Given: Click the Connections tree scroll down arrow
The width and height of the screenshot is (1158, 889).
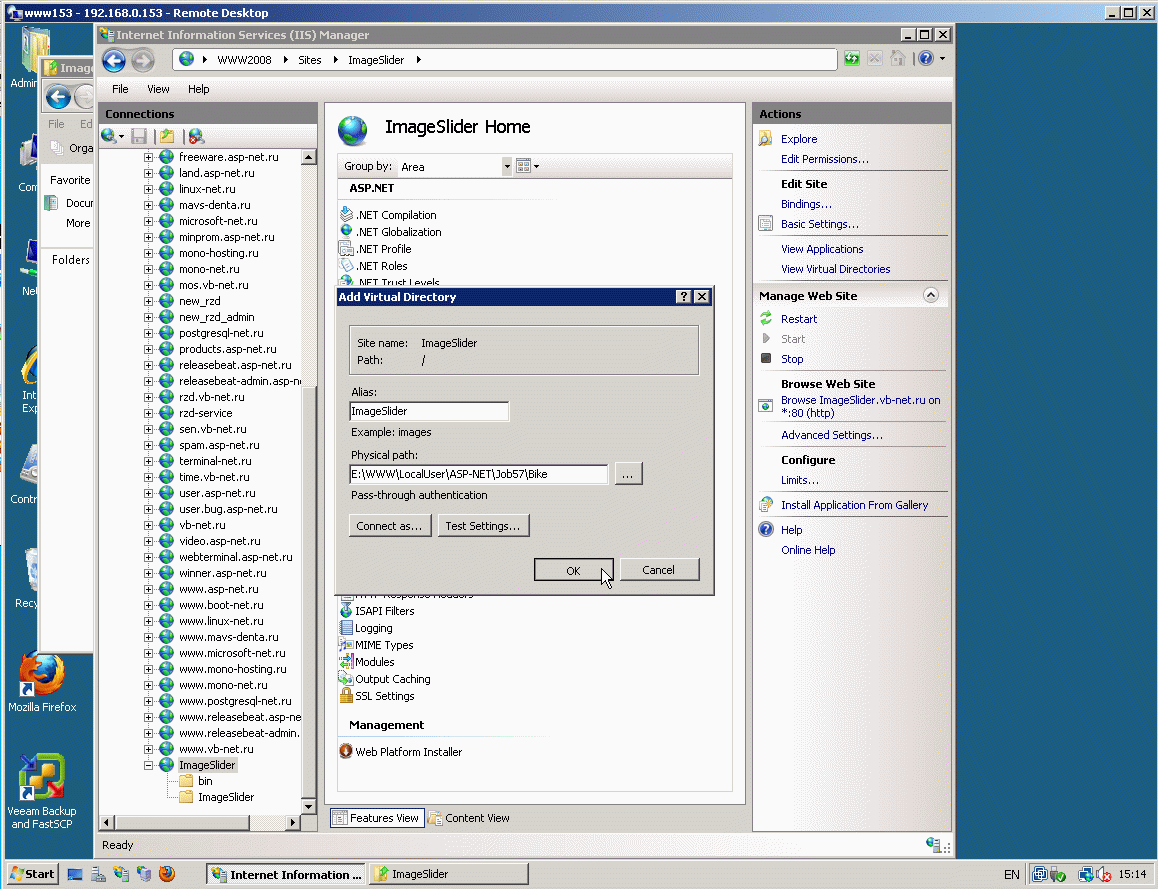Looking at the screenshot, I should [x=309, y=806].
